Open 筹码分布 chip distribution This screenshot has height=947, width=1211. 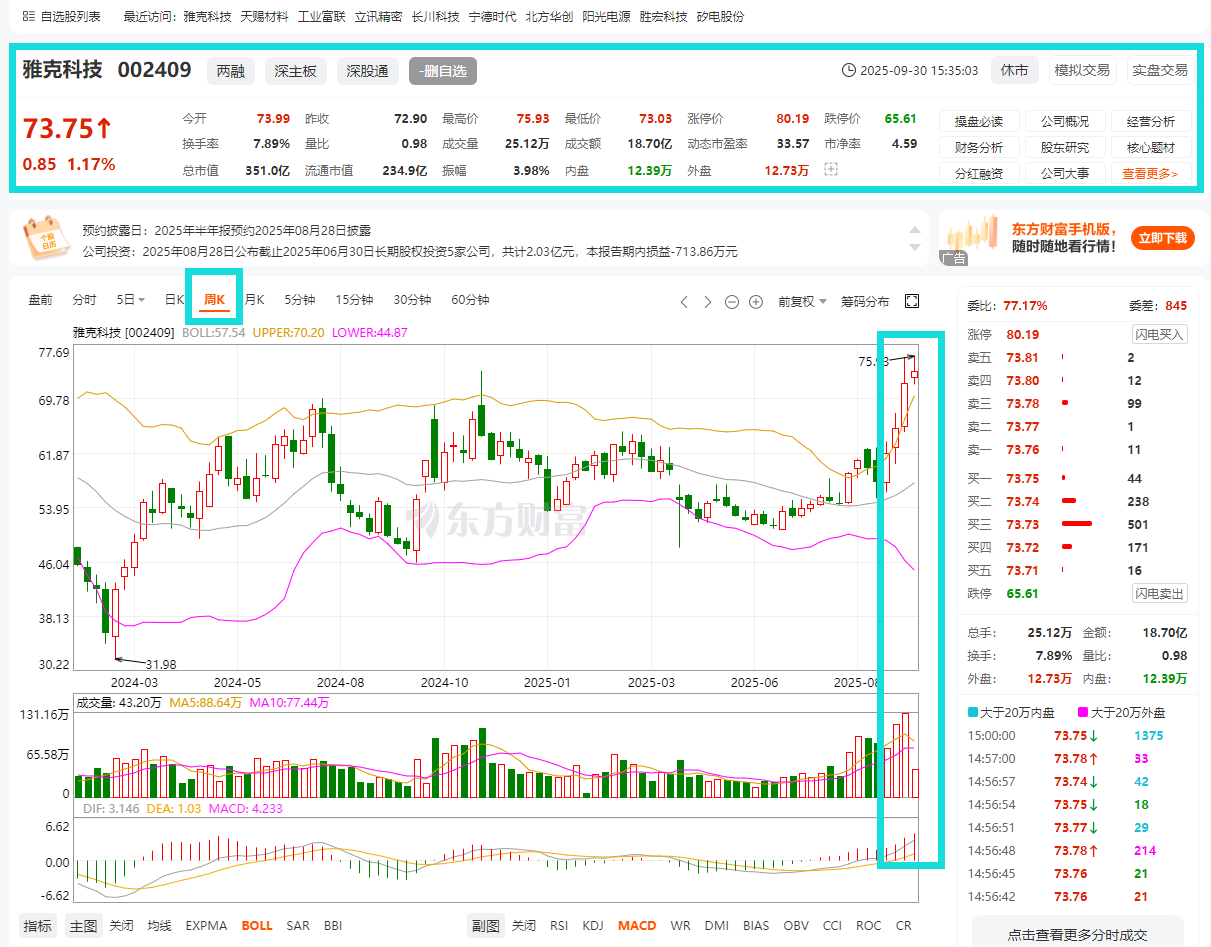pyautogui.click(x=865, y=301)
